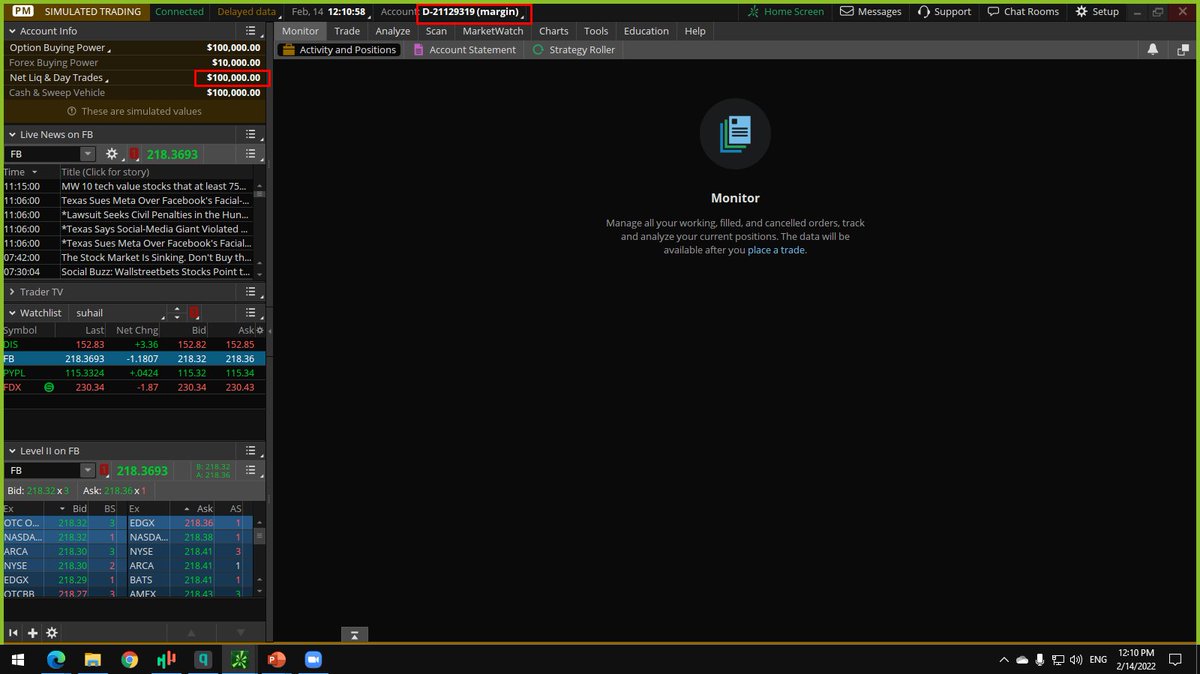
Task: Add gadget with the plus icon
Action: coord(32,633)
